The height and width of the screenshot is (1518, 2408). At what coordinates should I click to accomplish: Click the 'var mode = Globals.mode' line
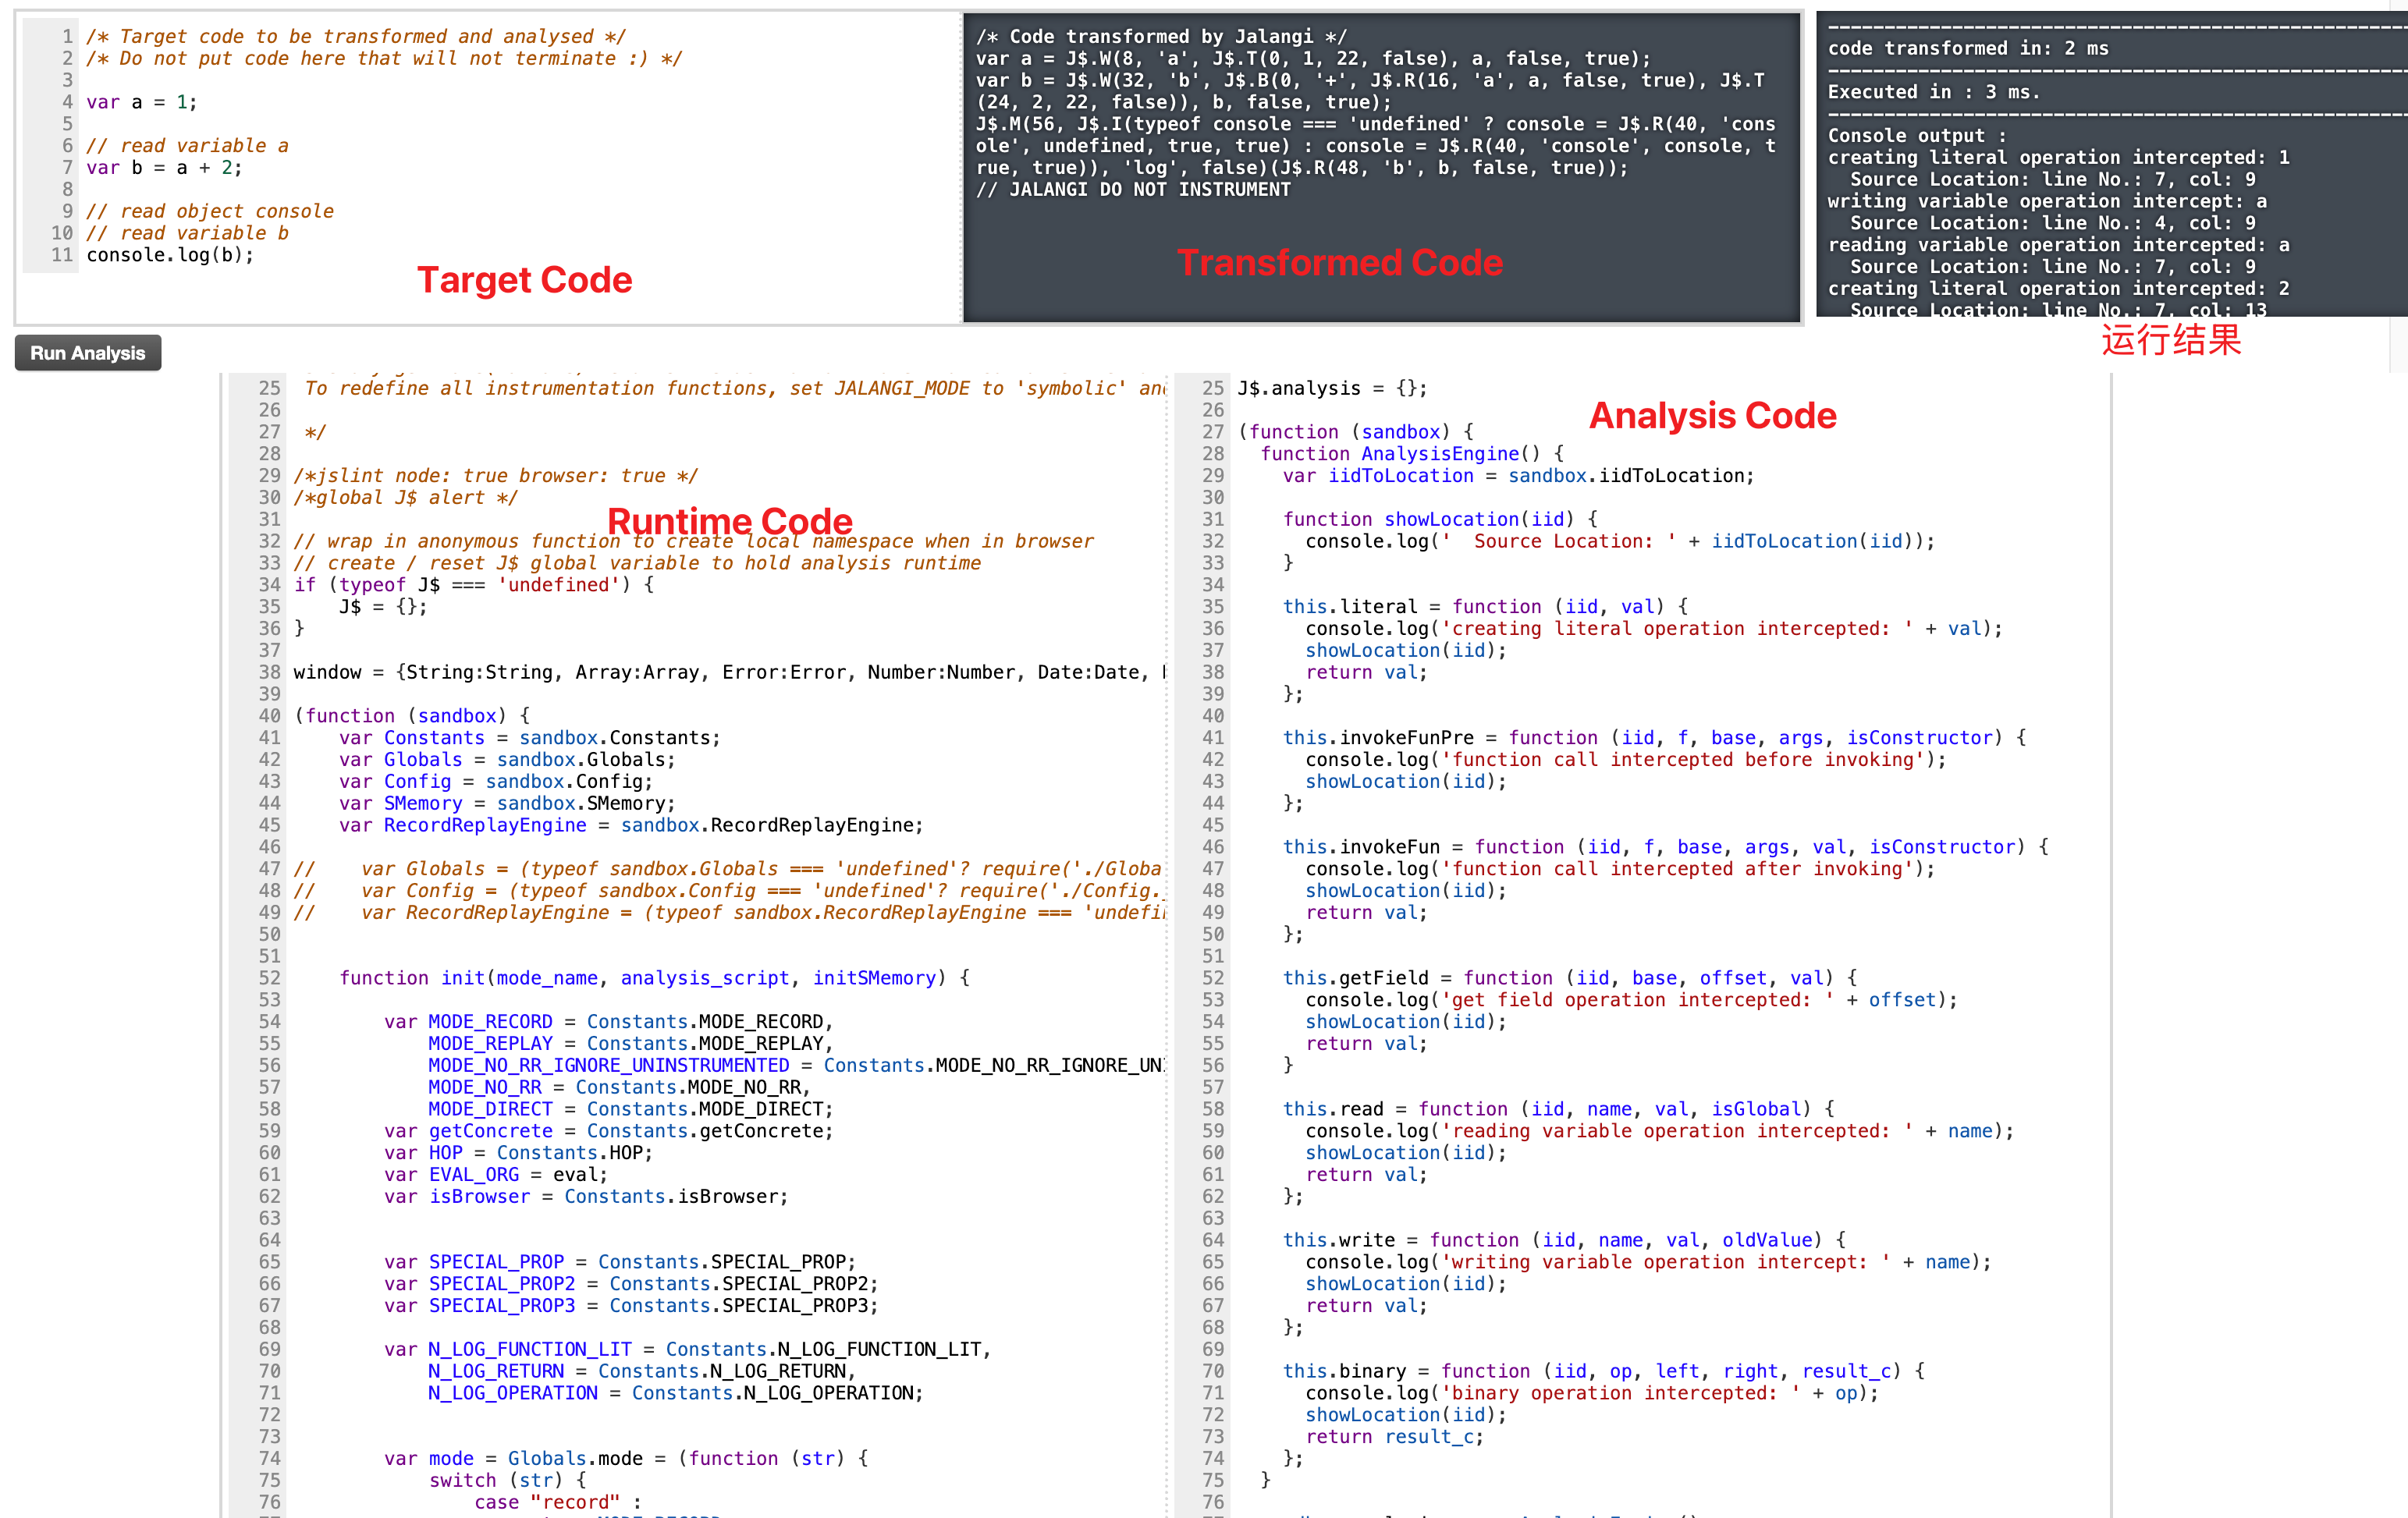point(626,1458)
